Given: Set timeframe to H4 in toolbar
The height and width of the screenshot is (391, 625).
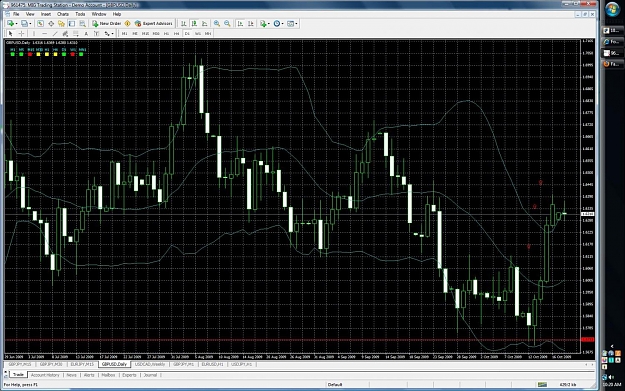Looking at the screenshot, I should [177, 33].
